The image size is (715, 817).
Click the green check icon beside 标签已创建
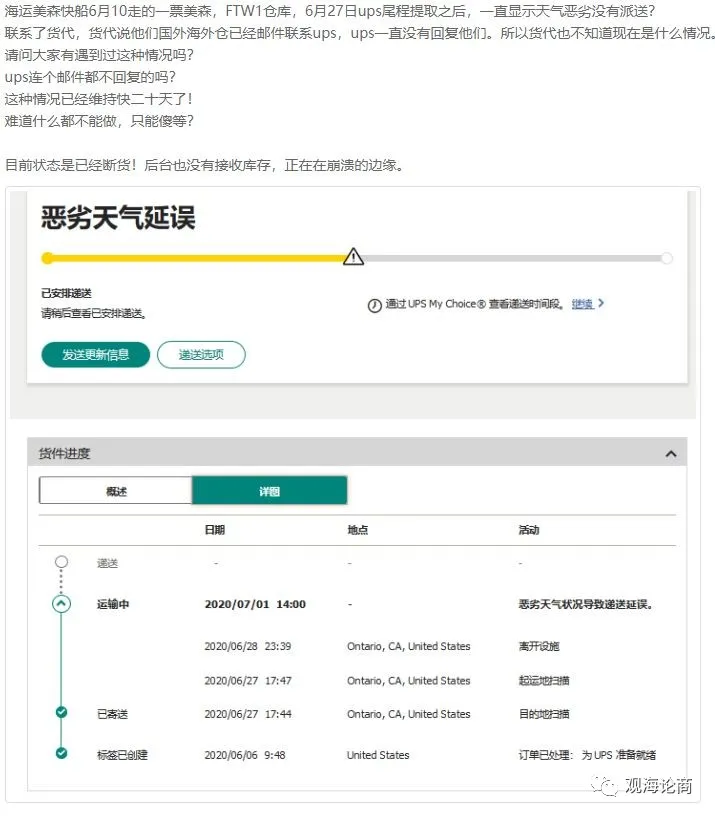pos(61,753)
